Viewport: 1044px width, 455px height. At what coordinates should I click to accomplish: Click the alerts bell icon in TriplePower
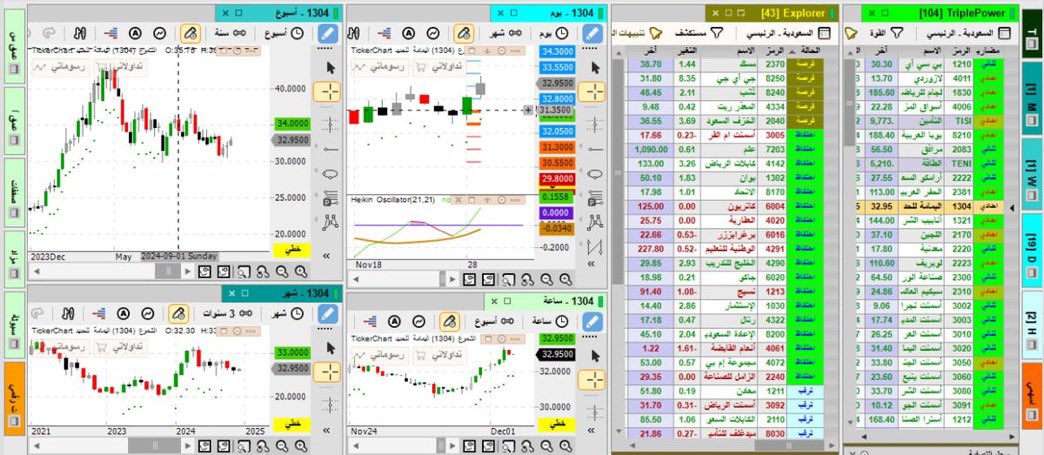(x=850, y=33)
